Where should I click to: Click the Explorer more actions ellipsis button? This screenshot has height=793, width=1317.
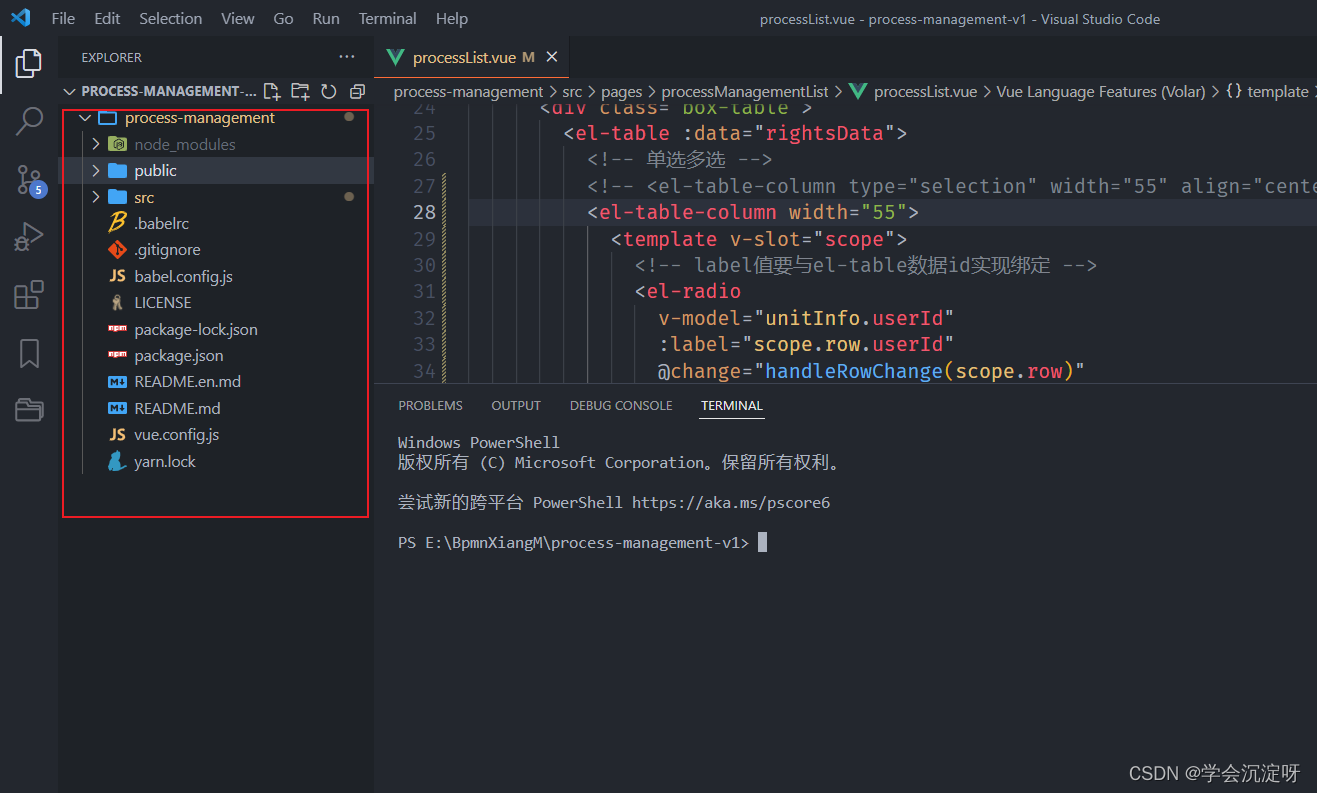pyautogui.click(x=346, y=57)
